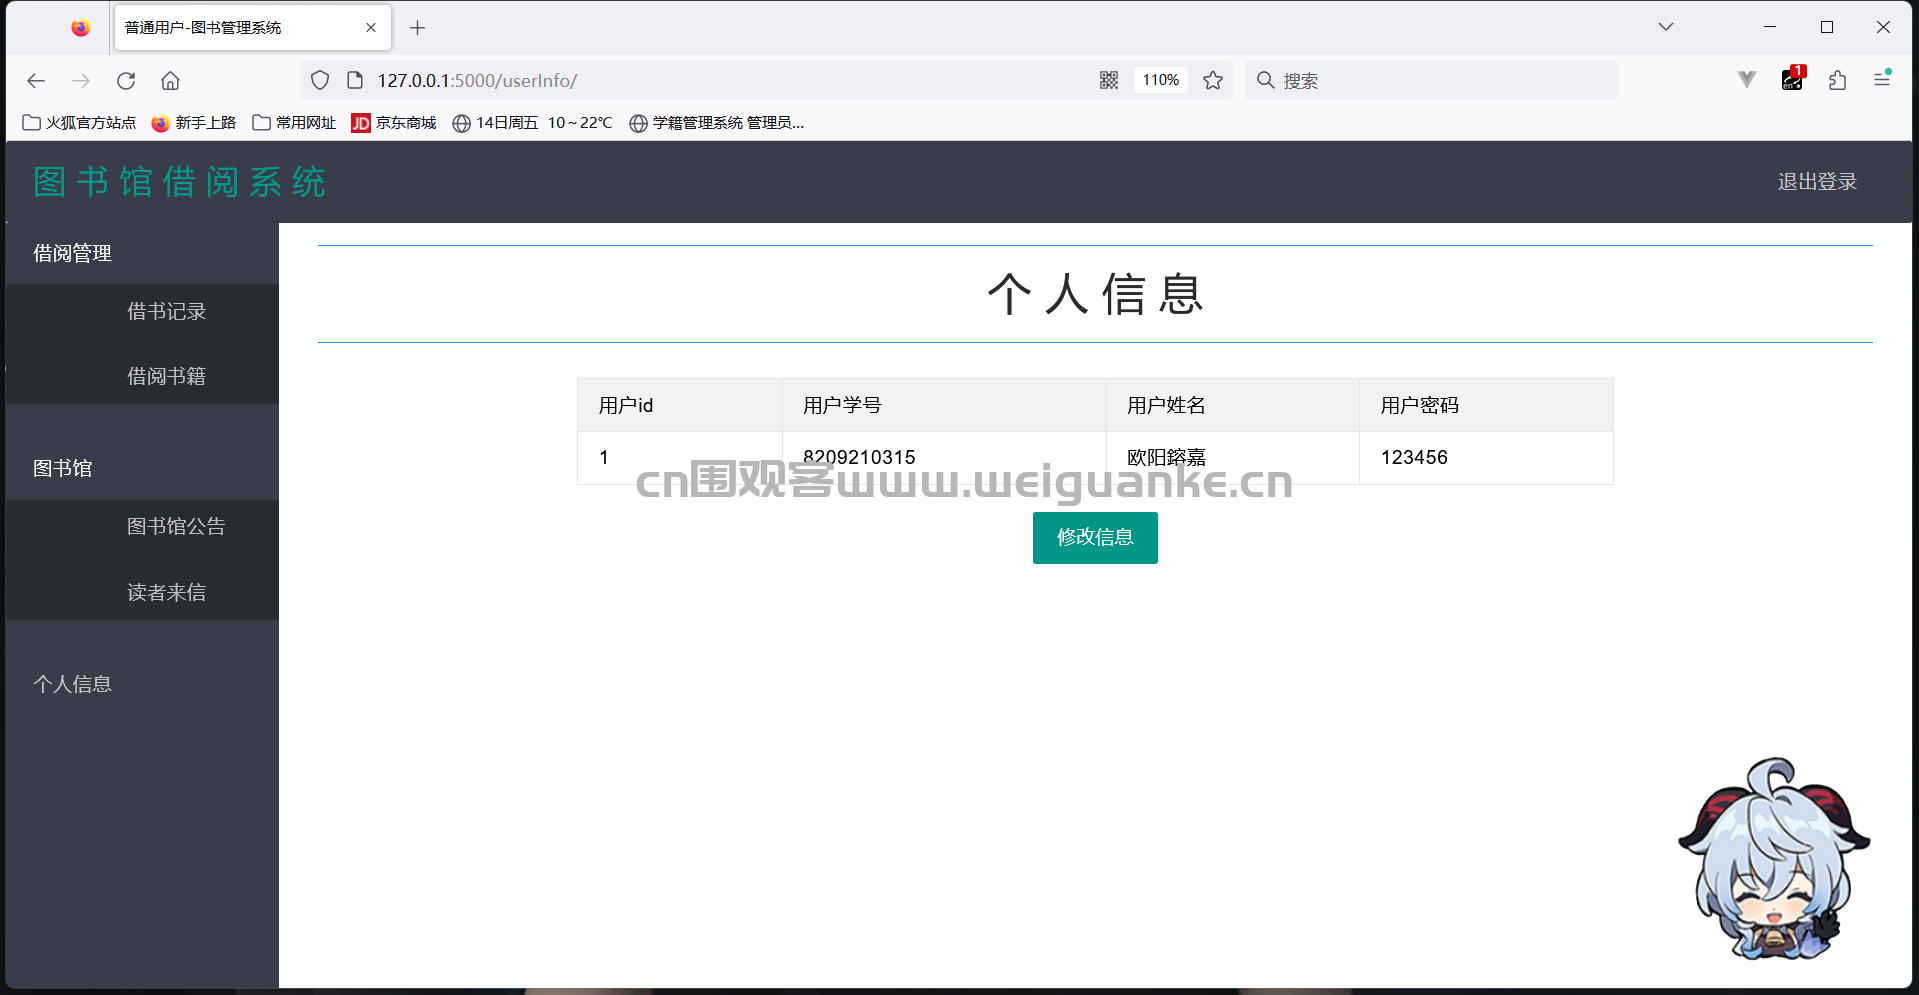Select the 普通用户-图书管理系统 tab
Screen dimensions: 1919x995
click(253, 28)
